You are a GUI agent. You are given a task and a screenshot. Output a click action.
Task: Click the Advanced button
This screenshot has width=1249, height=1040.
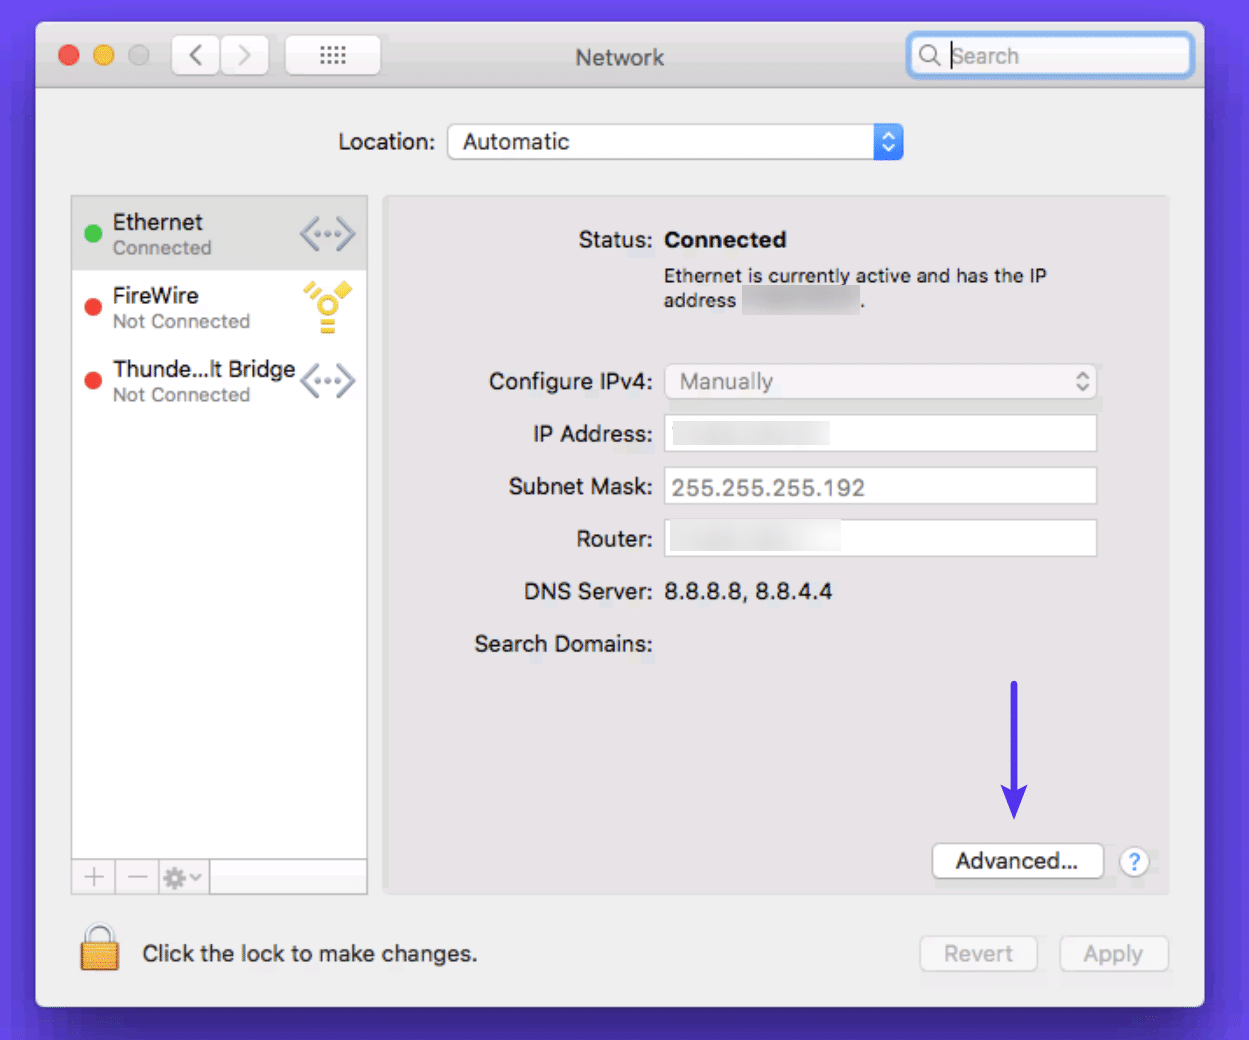[x=1017, y=861]
